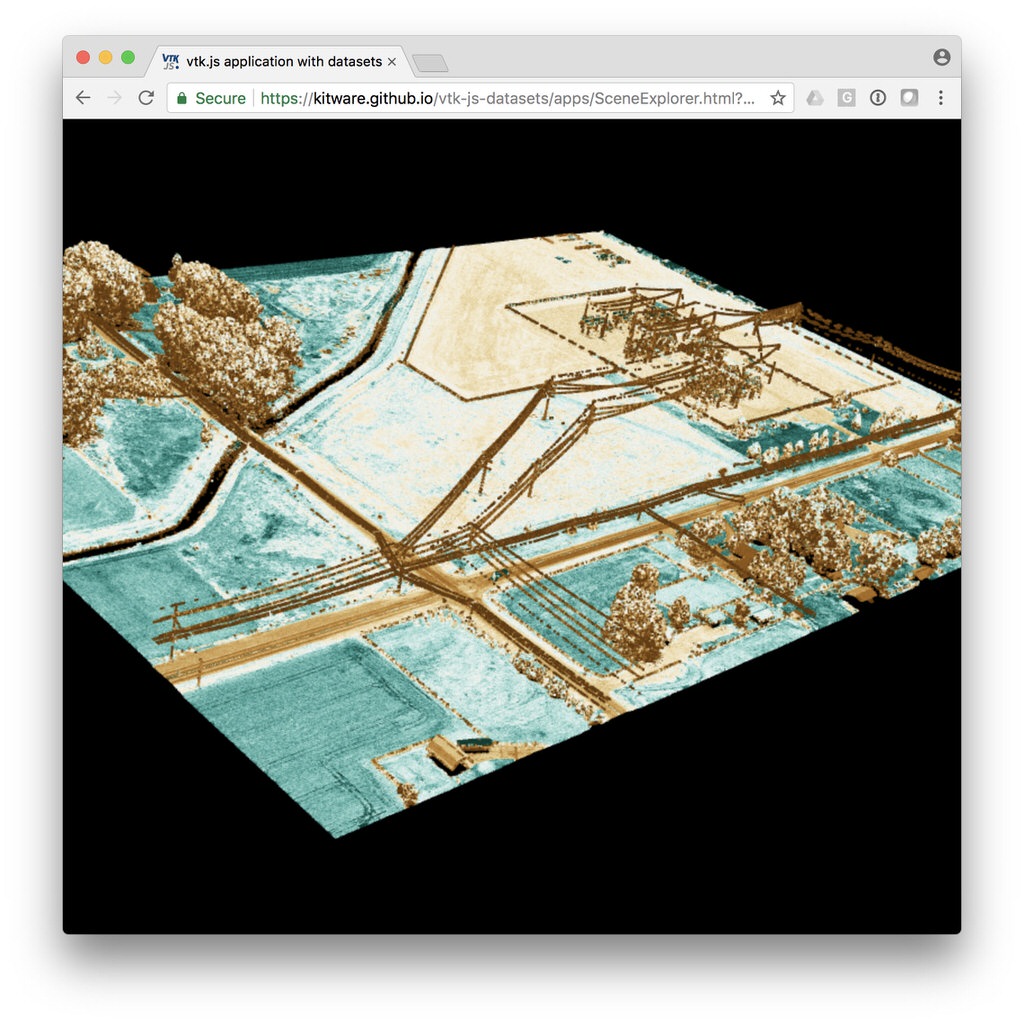Toggle the bookmark star for this page
Screen dimensions: 1024x1024
point(778,98)
